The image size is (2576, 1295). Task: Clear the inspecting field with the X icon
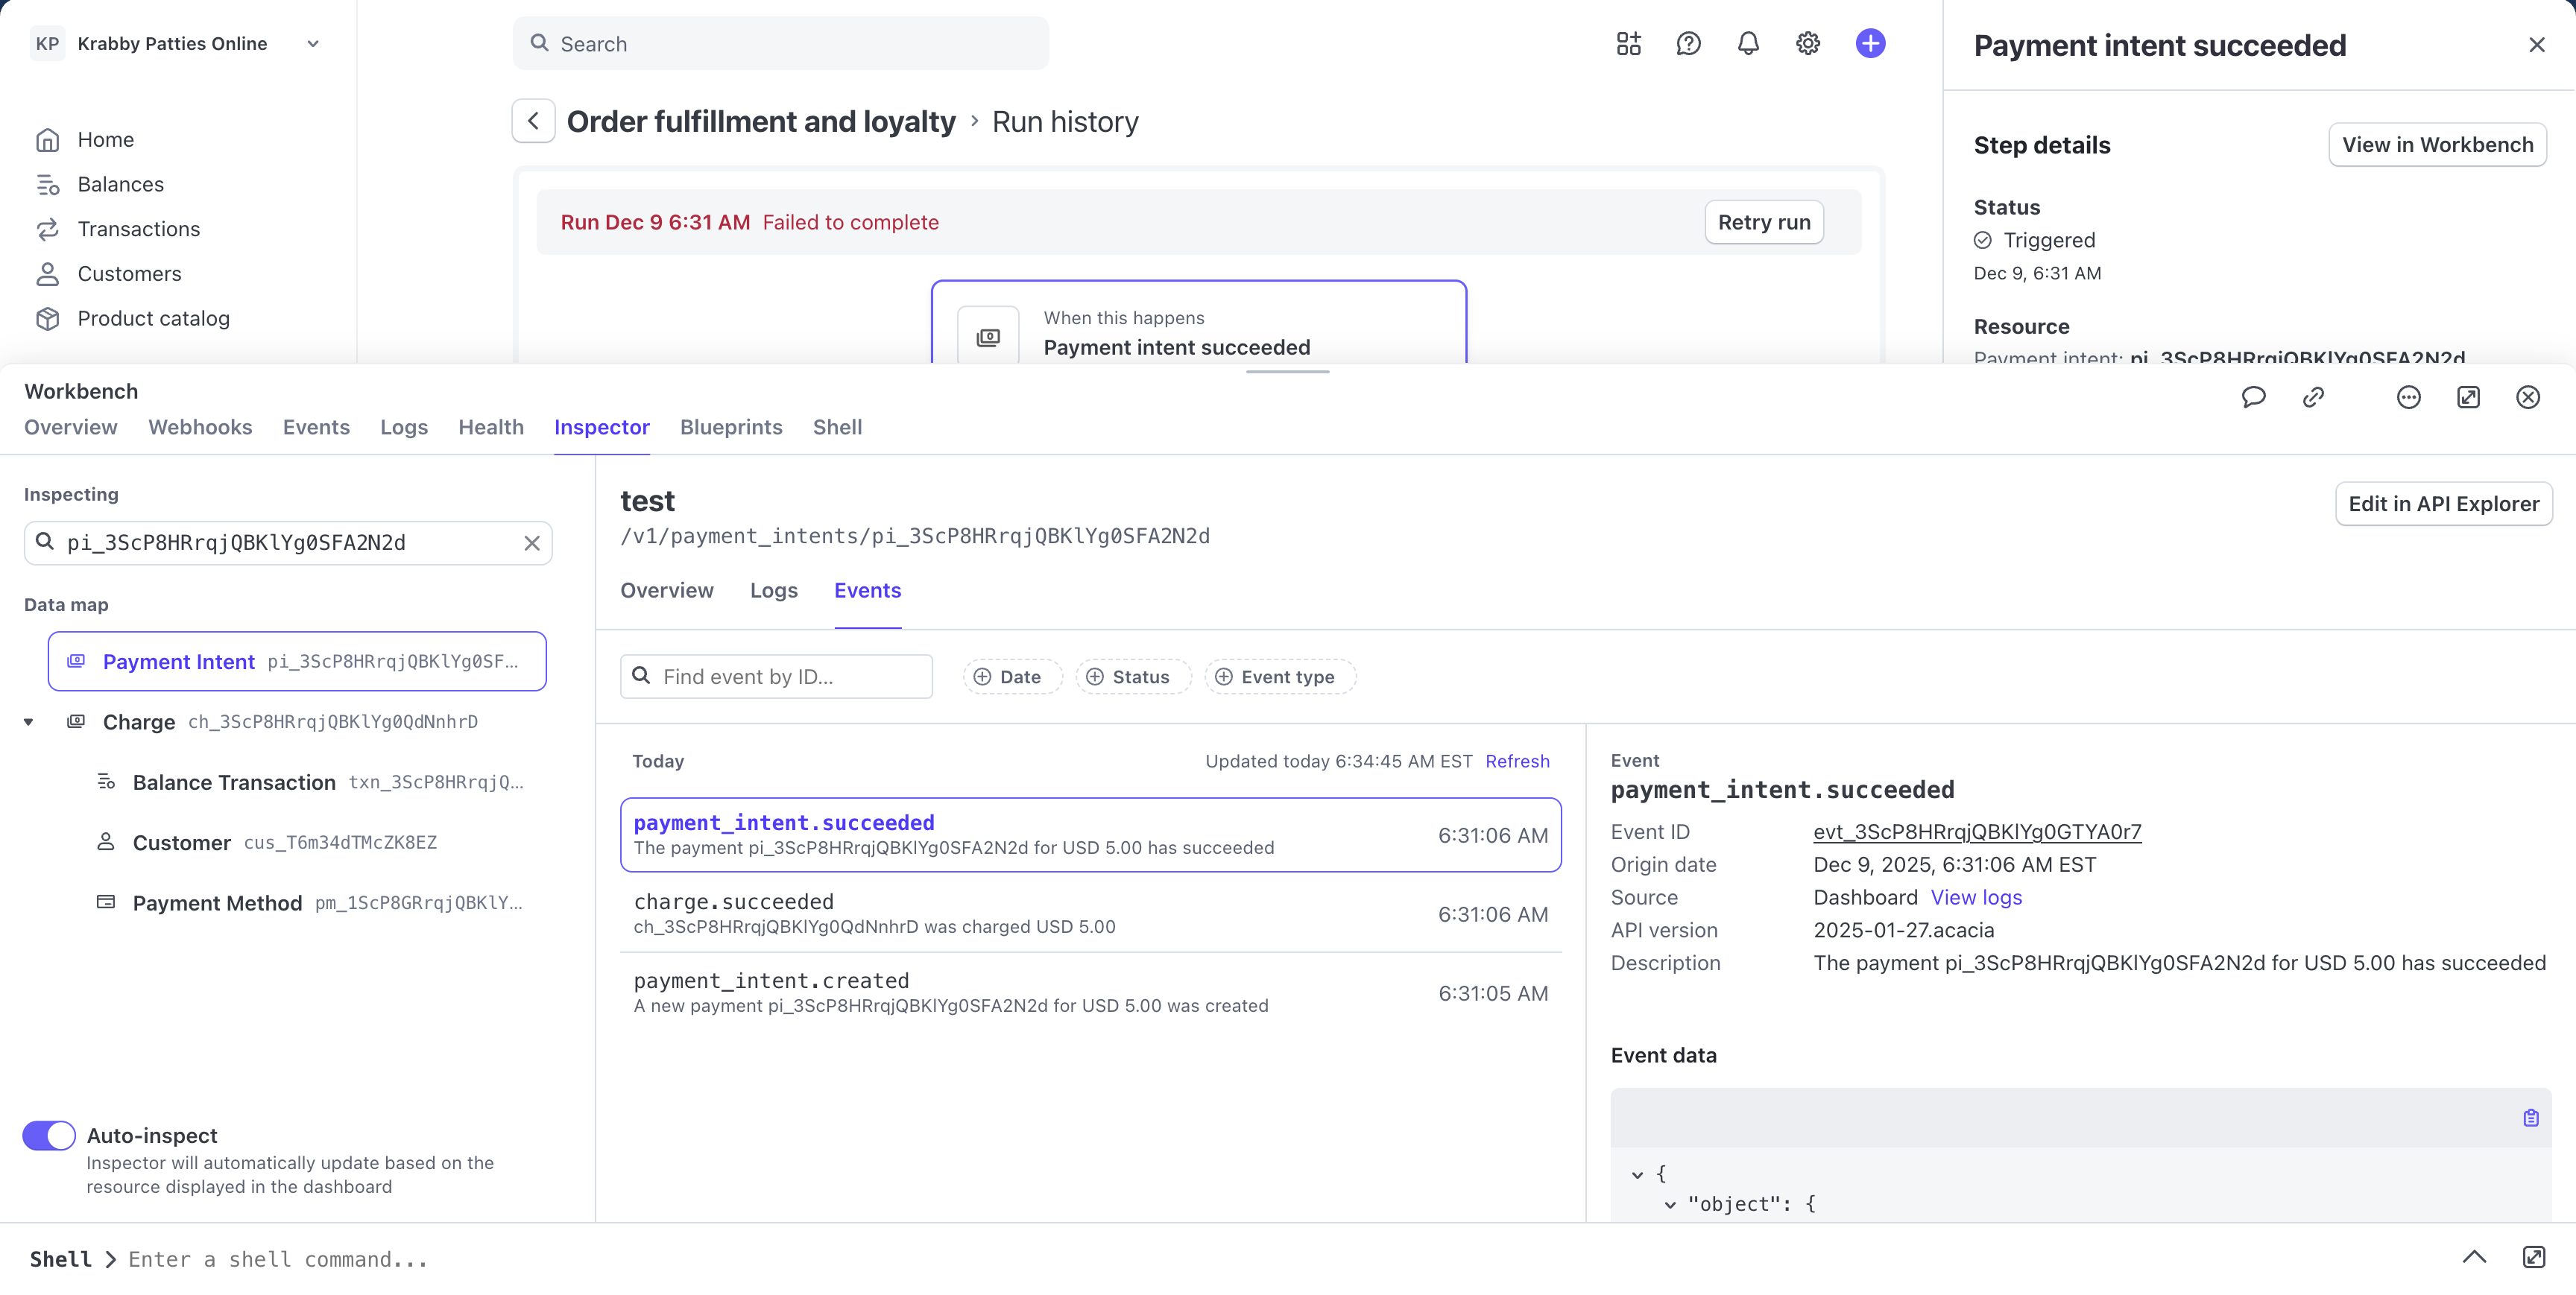coord(532,543)
